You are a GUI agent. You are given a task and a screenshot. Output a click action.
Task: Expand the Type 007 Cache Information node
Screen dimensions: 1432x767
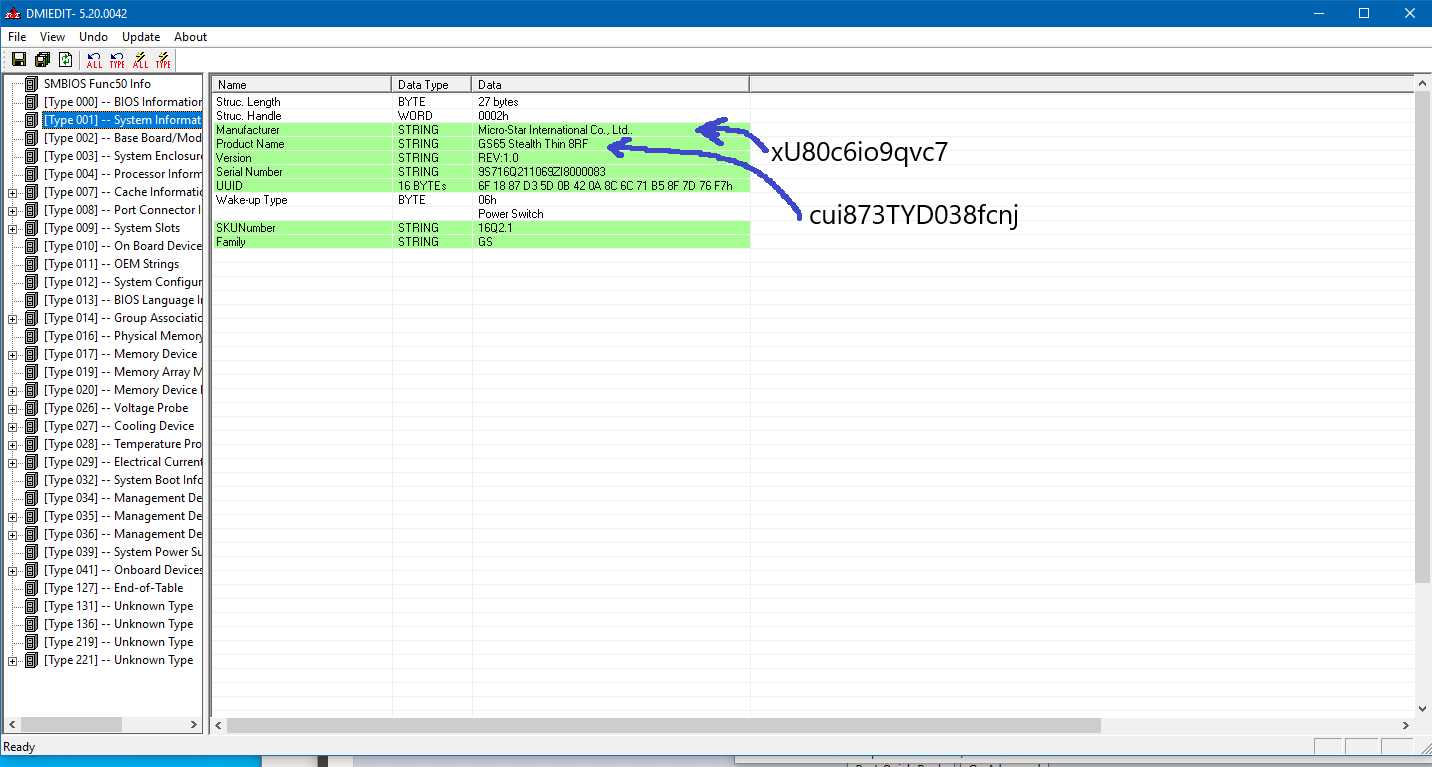[x=12, y=192]
